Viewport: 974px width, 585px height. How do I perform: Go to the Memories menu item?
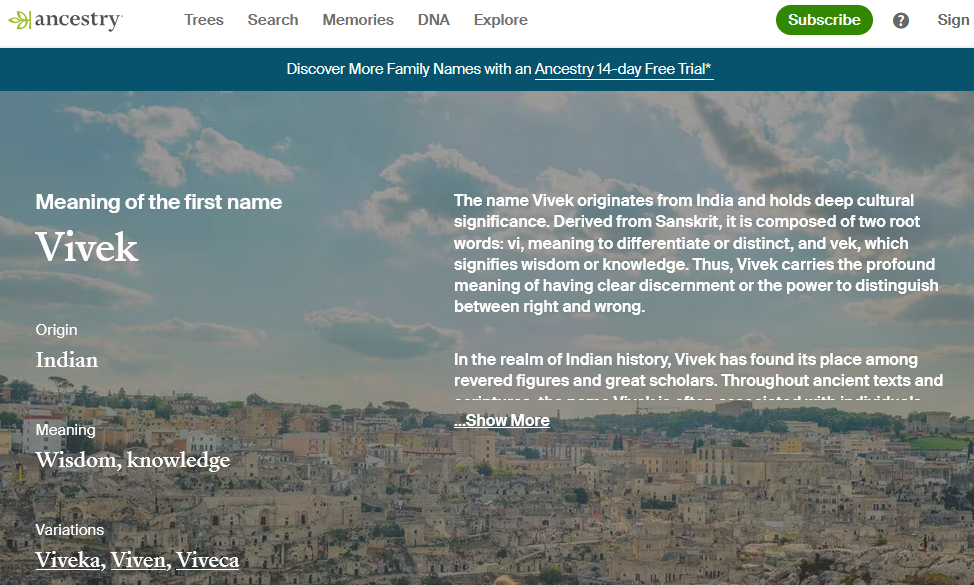point(358,20)
